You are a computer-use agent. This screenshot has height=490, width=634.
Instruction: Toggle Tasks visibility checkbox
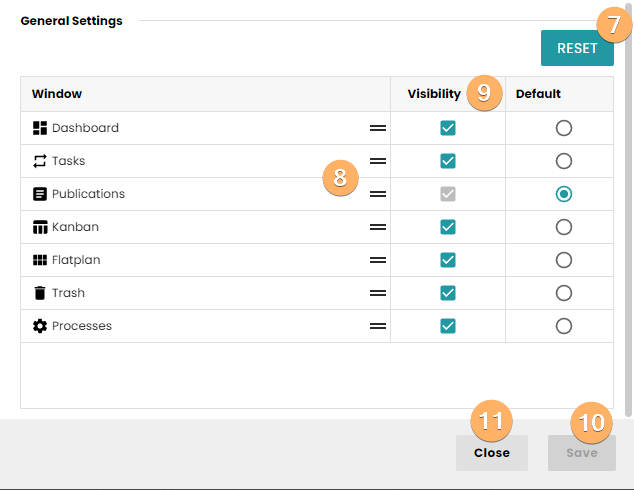point(448,161)
